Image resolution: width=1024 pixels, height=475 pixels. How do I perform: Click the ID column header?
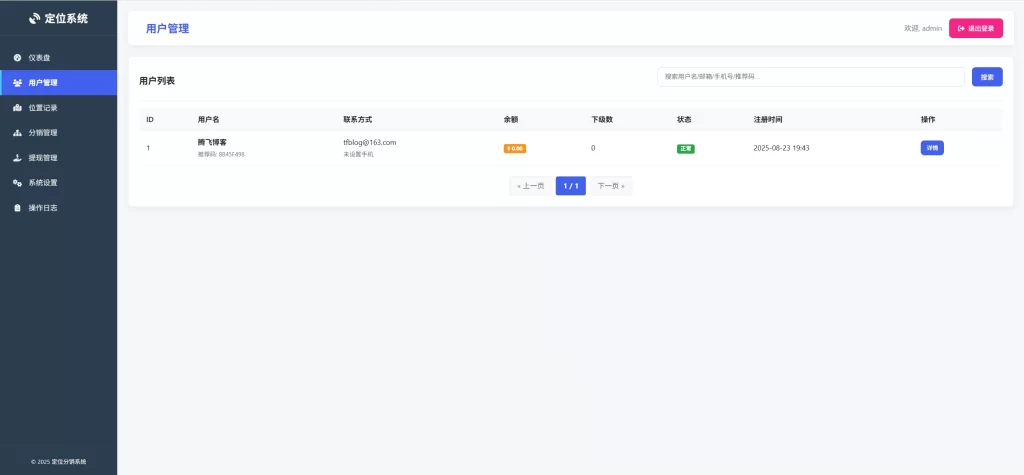150,120
